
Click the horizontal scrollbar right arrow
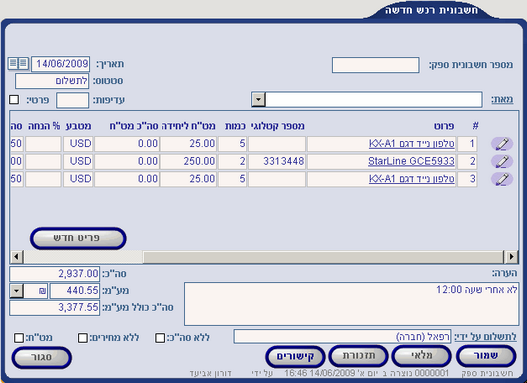pyautogui.click(x=511, y=257)
